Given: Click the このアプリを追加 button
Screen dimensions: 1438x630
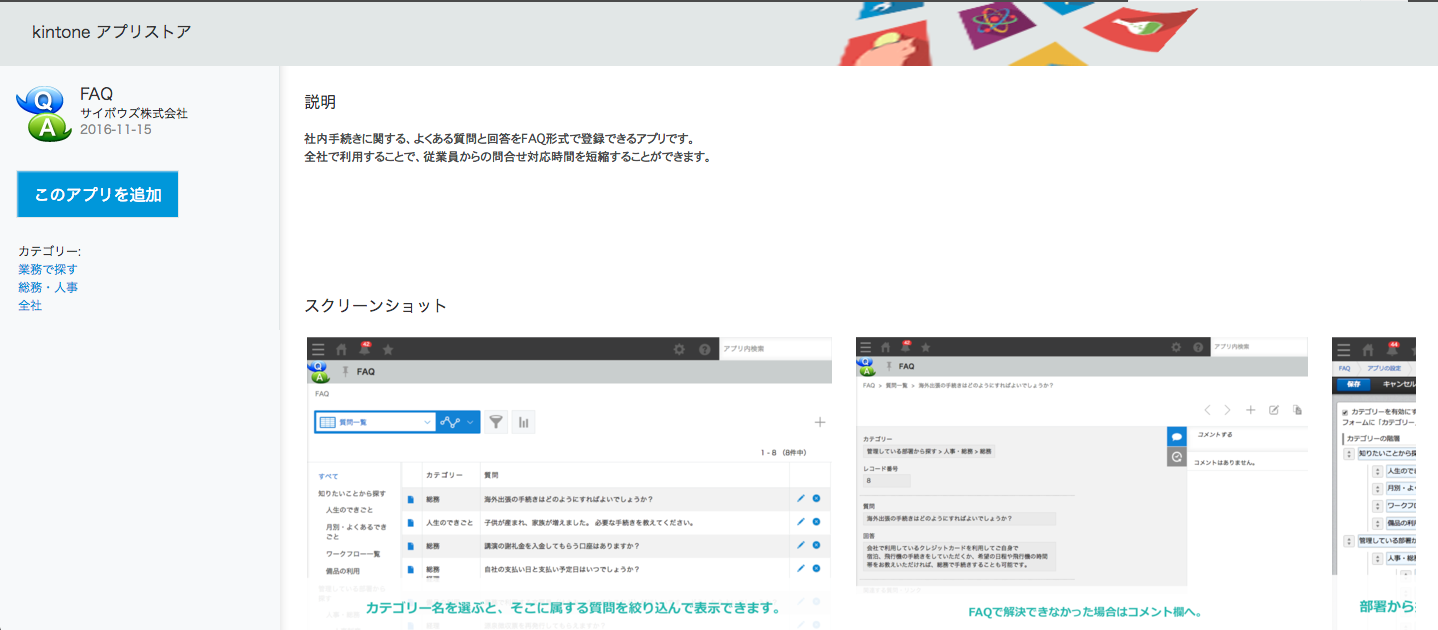Looking at the screenshot, I should click(97, 194).
